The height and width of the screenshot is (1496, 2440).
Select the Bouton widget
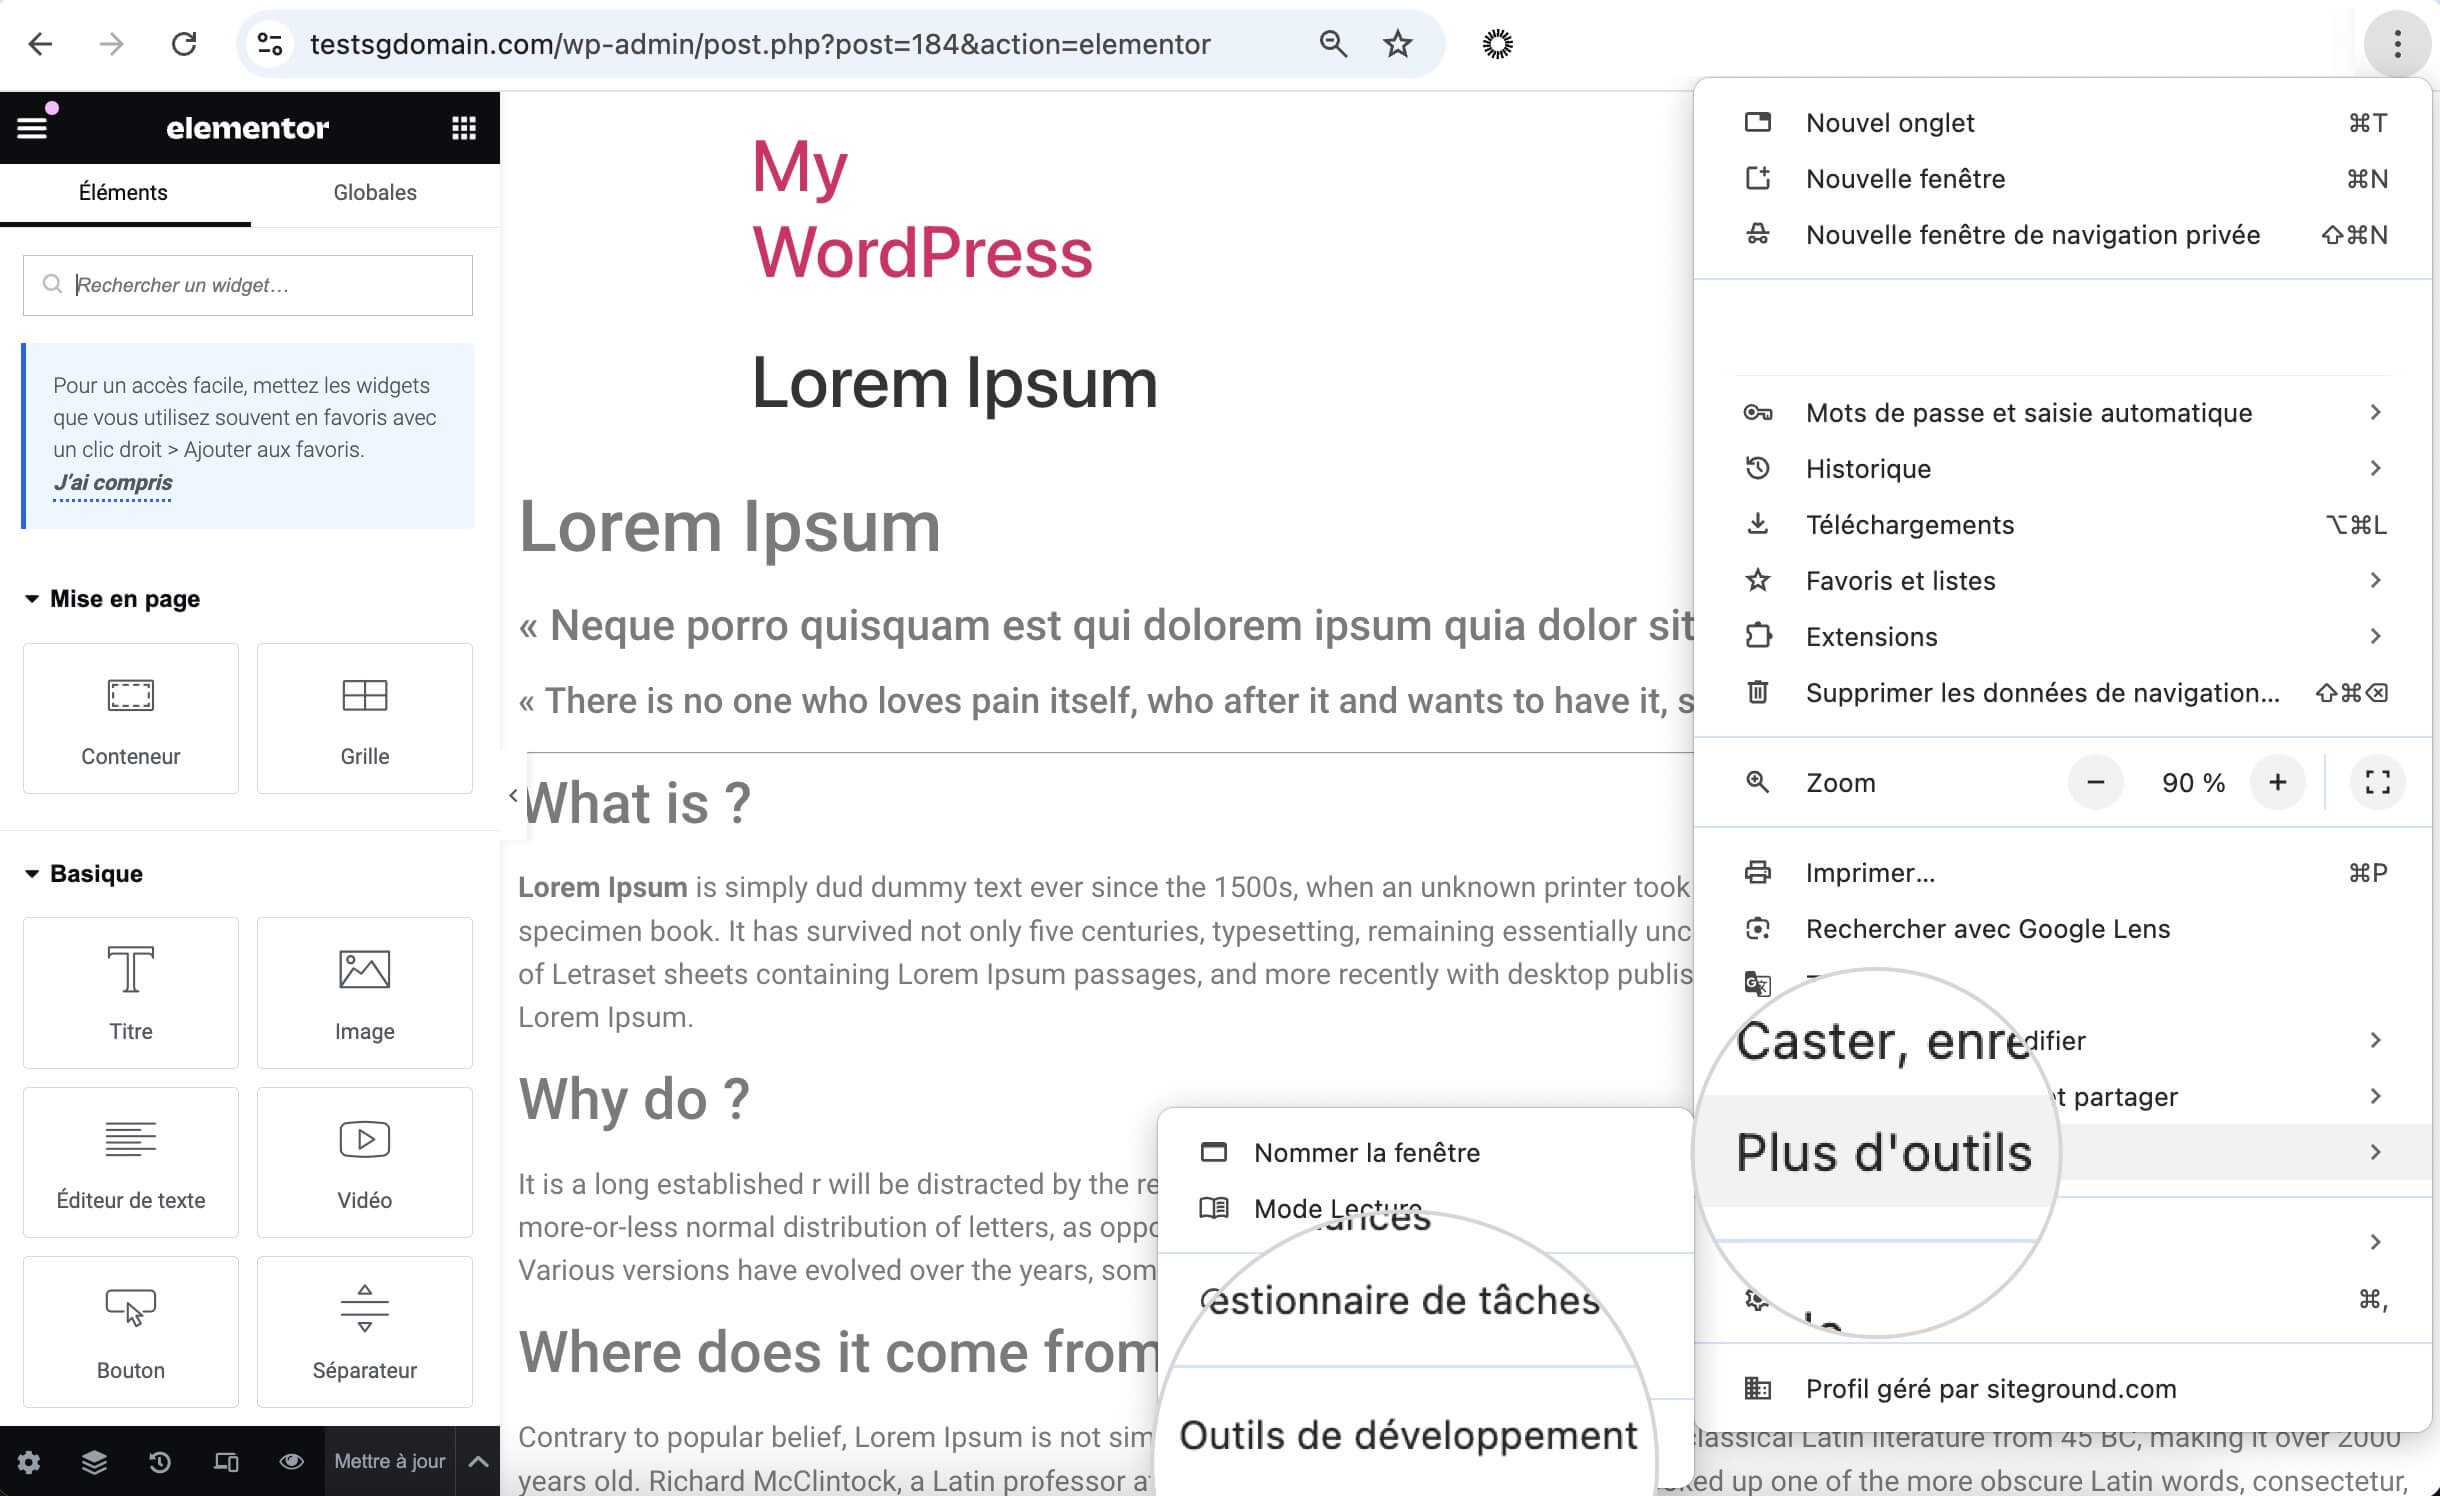131,1331
